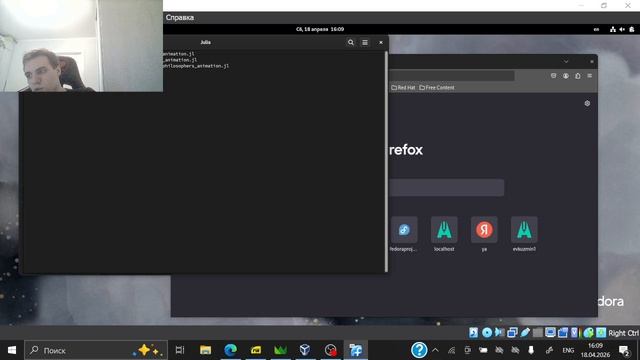Click the VirtualBox network adapters status icon
This screenshot has width=640, height=360.
(x=512, y=333)
